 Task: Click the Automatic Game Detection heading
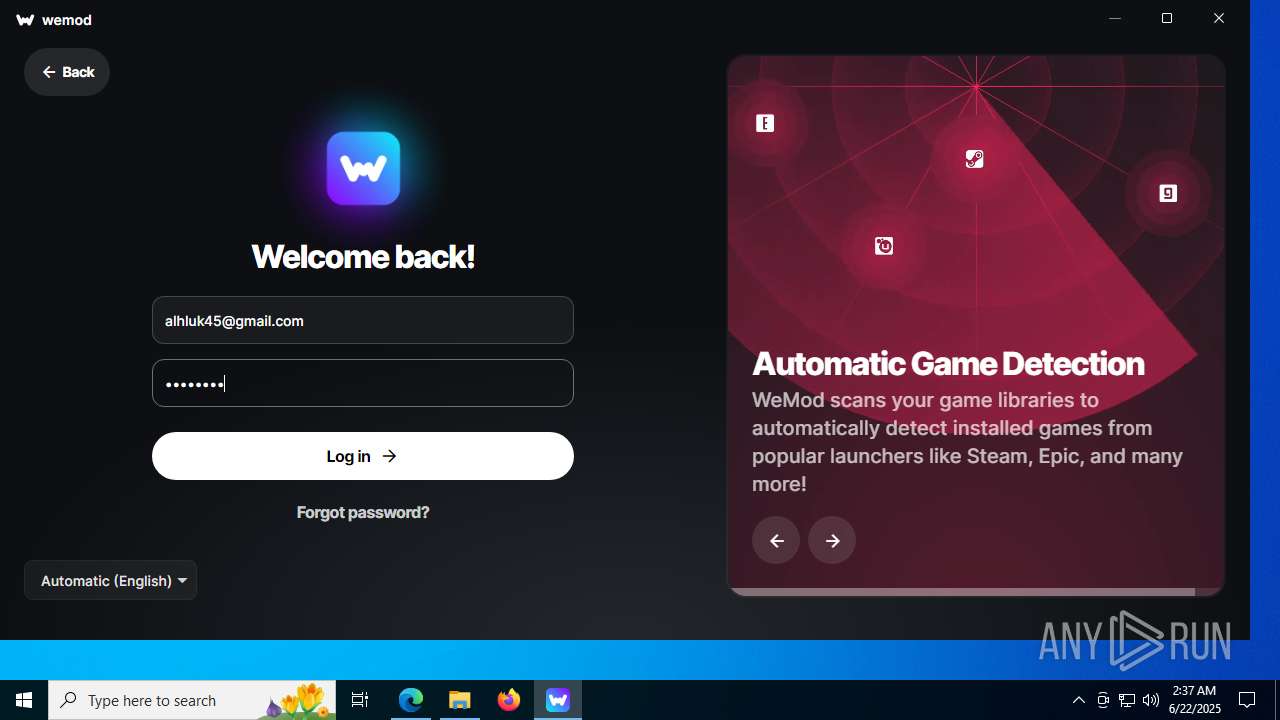948,363
